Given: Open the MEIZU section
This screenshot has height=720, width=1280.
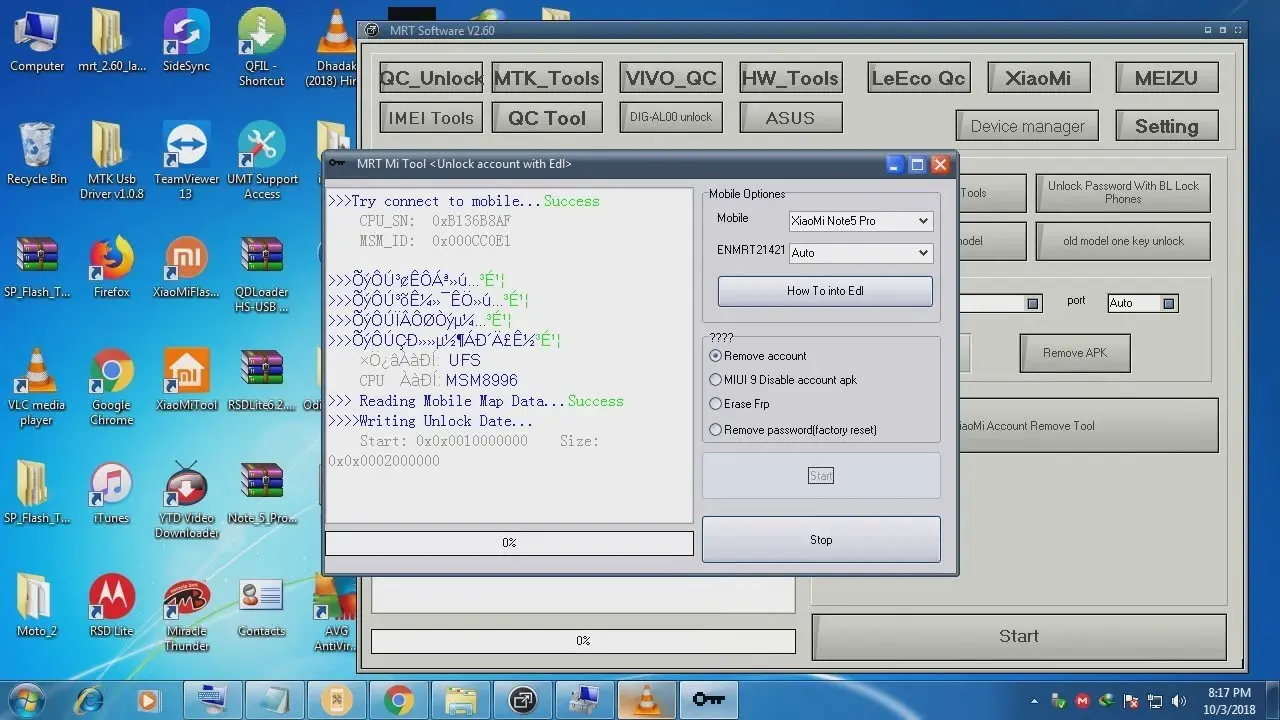Looking at the screenshot, I should 1166,78.
